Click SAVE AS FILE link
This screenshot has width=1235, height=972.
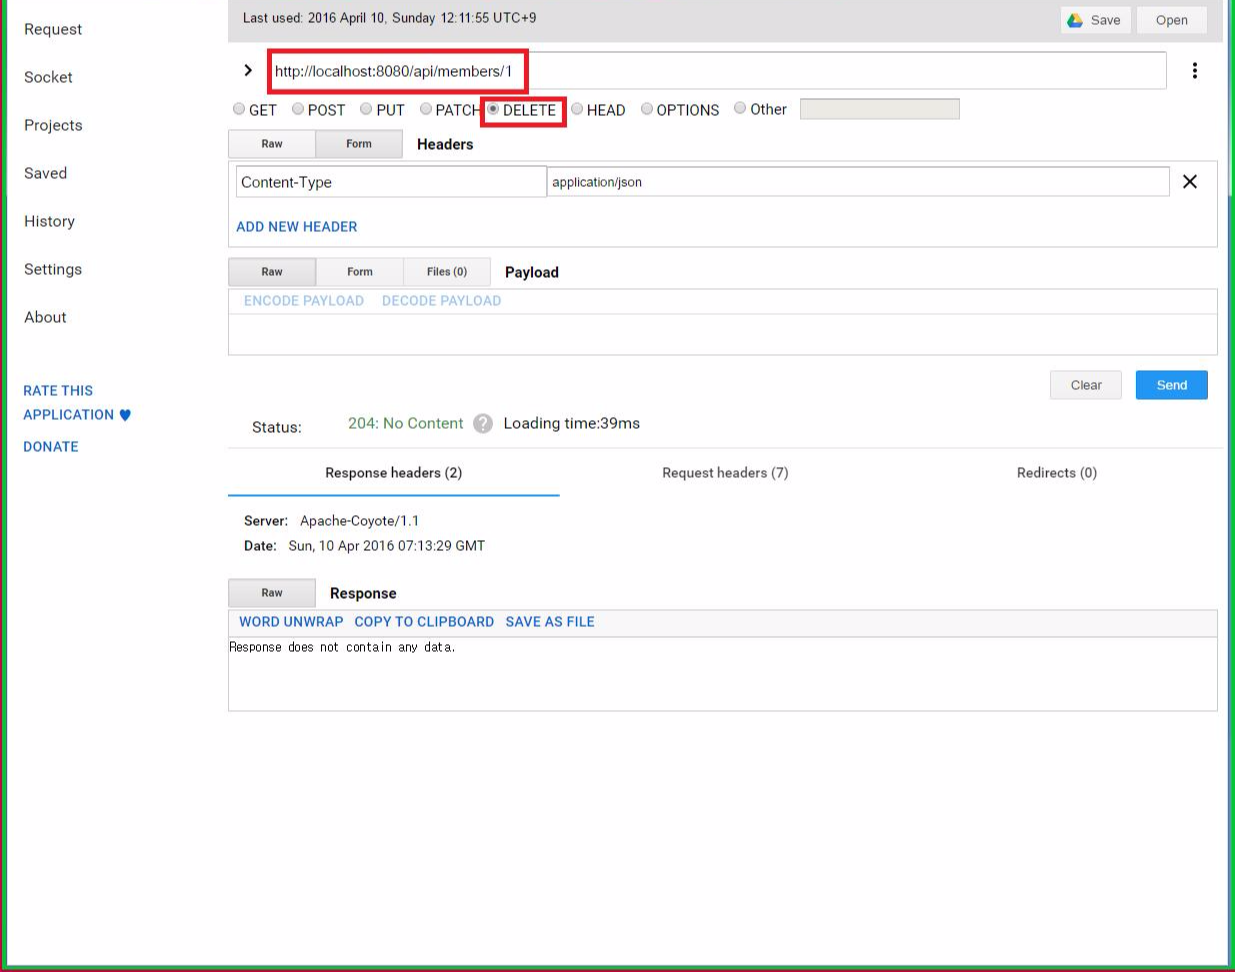[x=550, y=622]
